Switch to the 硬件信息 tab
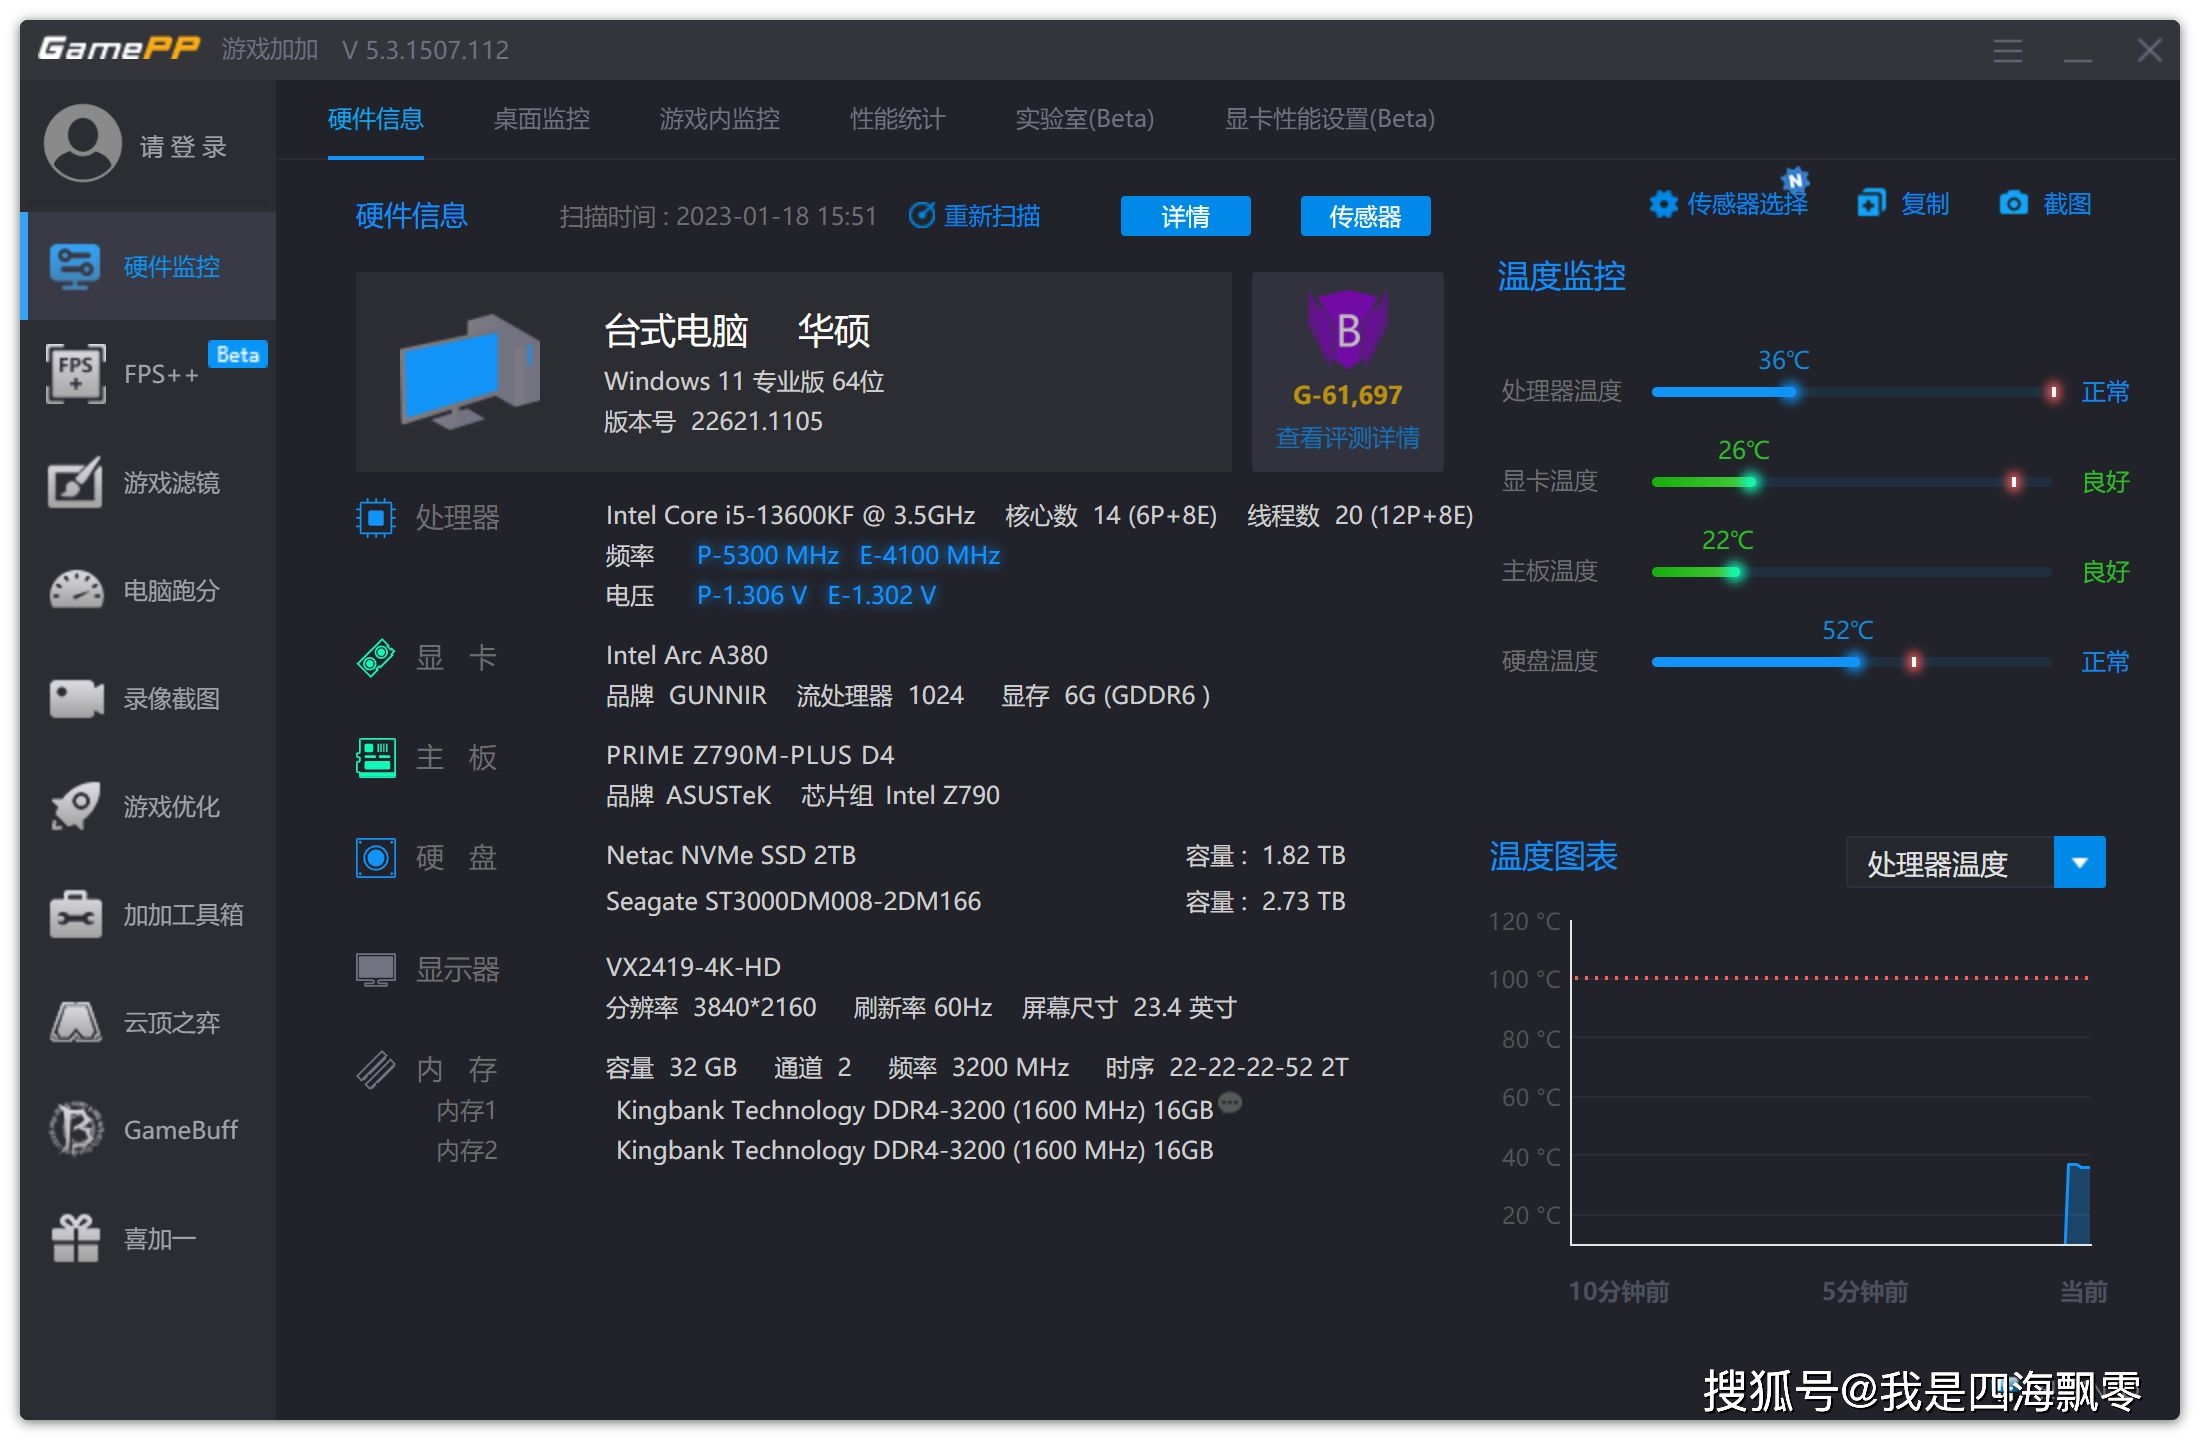2200x1440 pixels. tap(376, 119)
